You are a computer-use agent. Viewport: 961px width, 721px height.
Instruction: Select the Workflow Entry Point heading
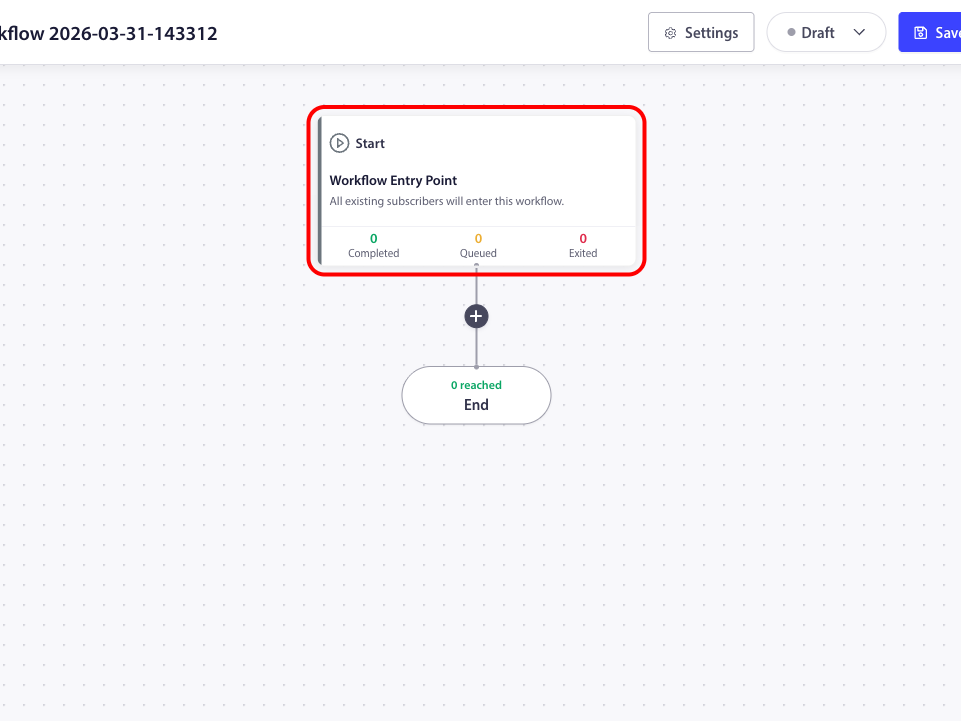click(393, 181)
